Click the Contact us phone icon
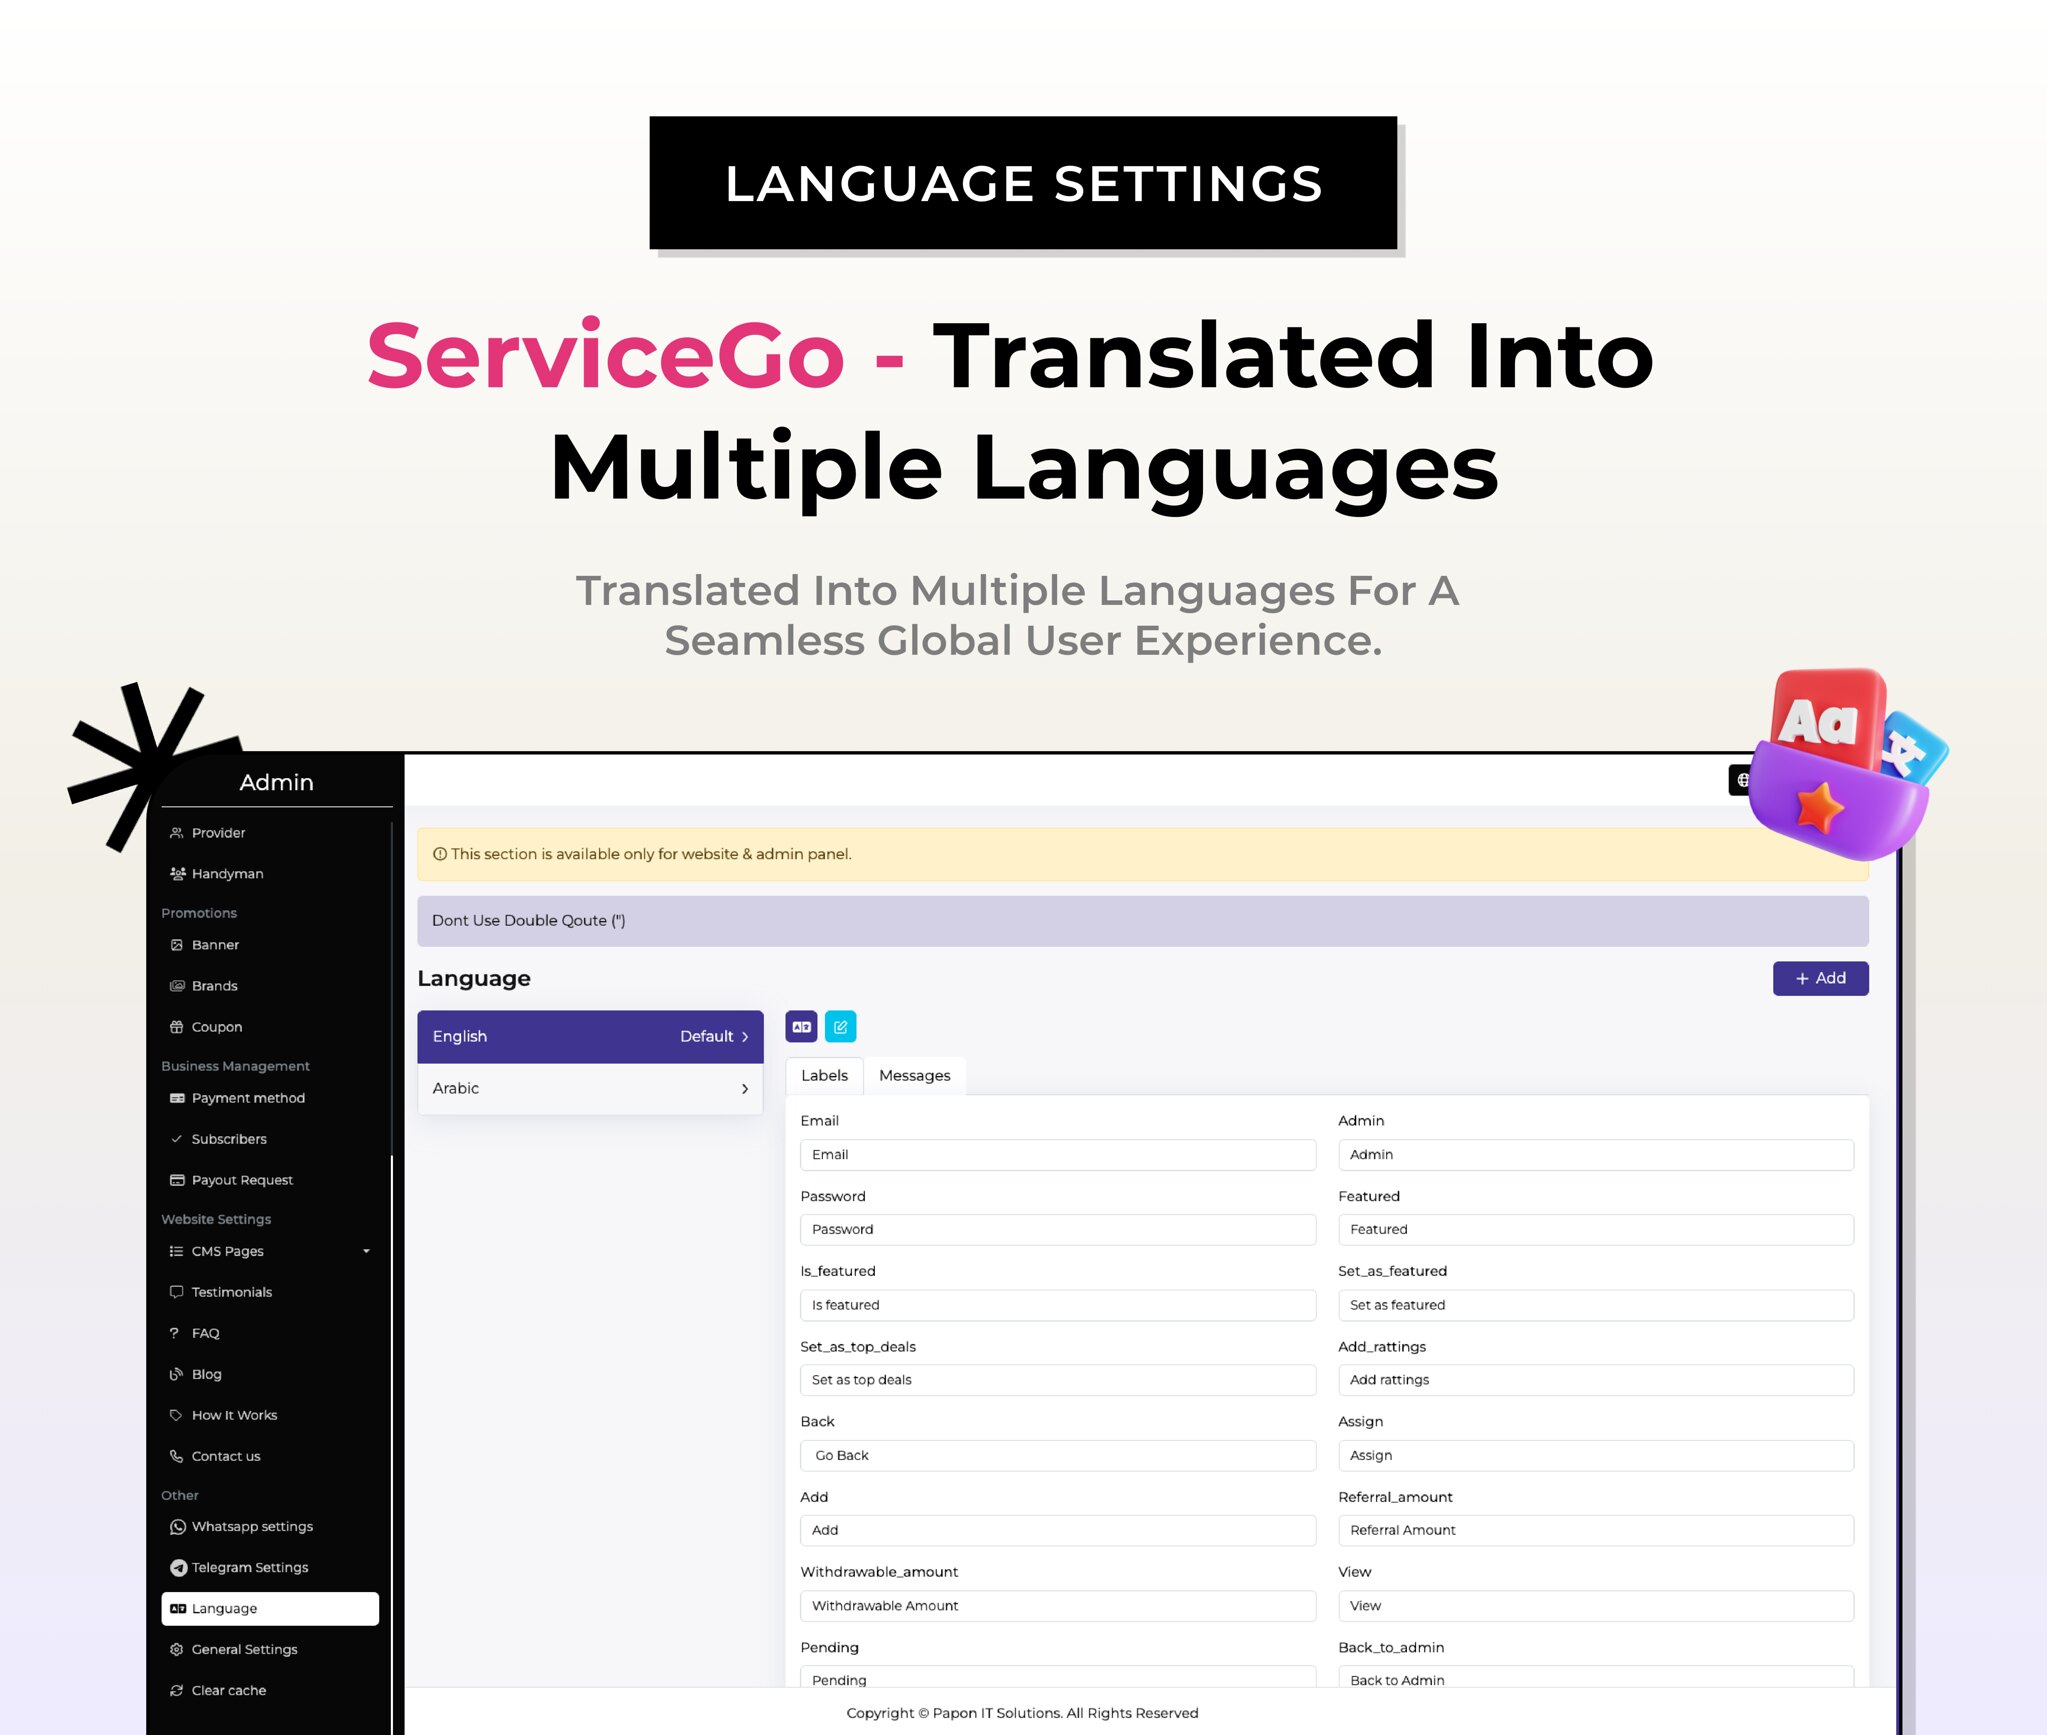 [177, 1456]
